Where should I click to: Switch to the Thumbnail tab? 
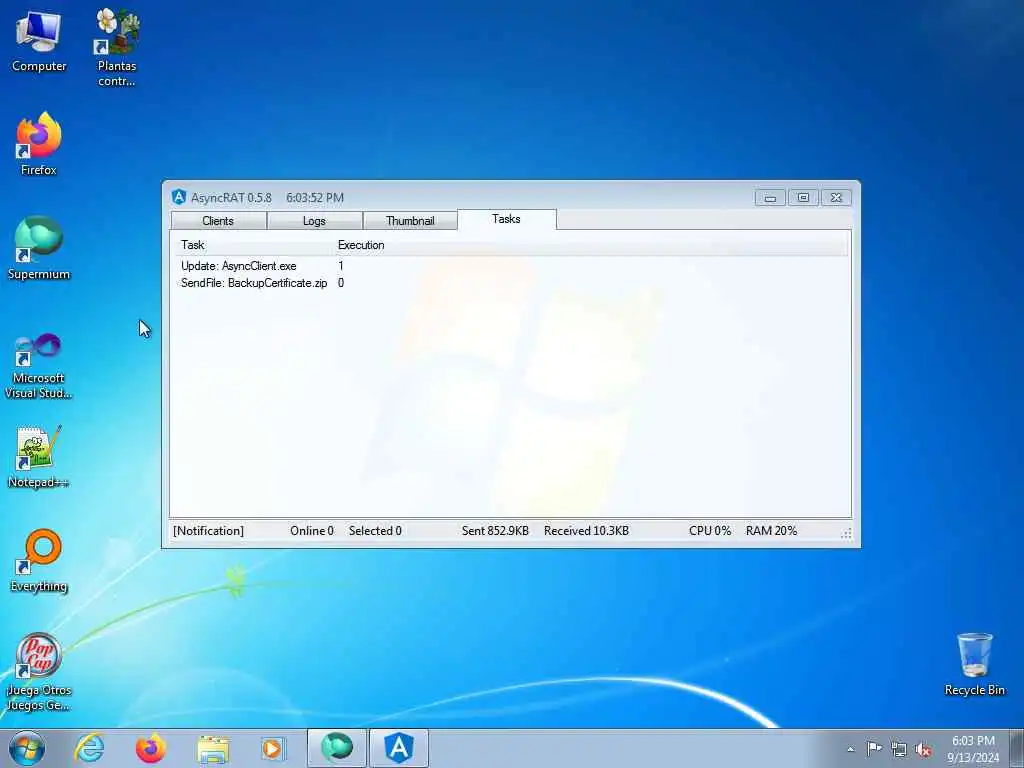(x=410, y=221)
